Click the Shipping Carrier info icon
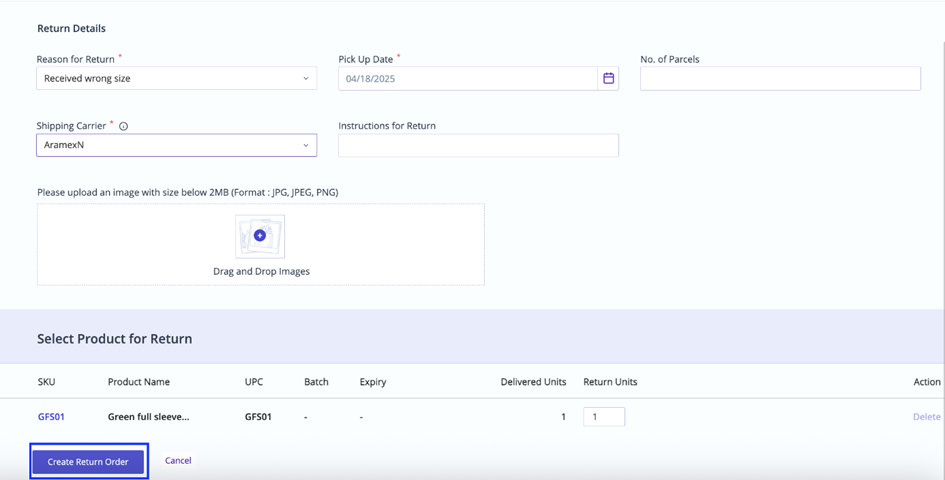 [x=124, y=127]
